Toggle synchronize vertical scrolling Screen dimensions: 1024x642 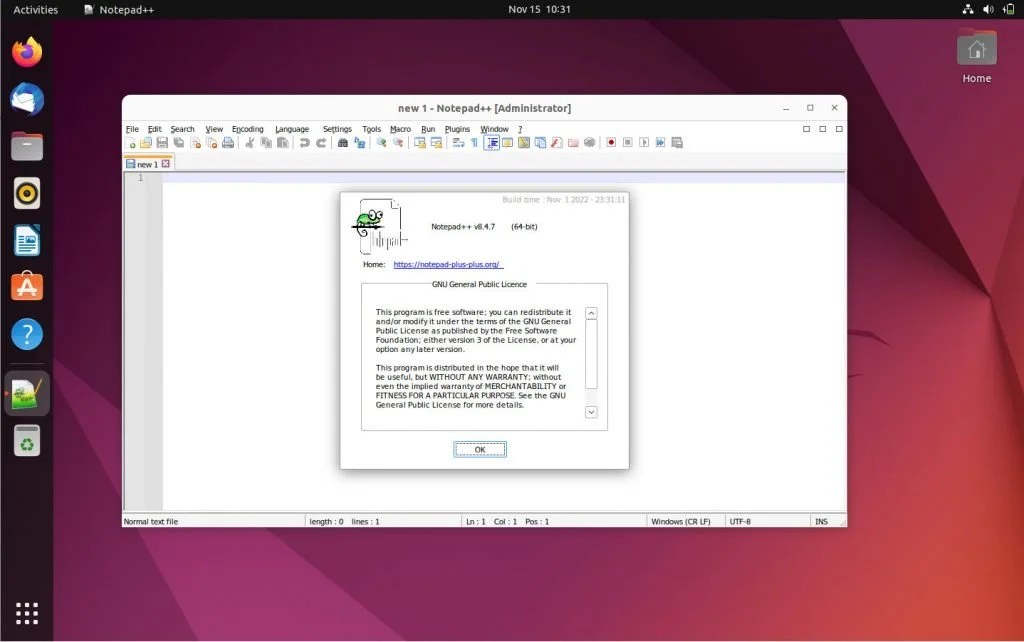point(420,142)
